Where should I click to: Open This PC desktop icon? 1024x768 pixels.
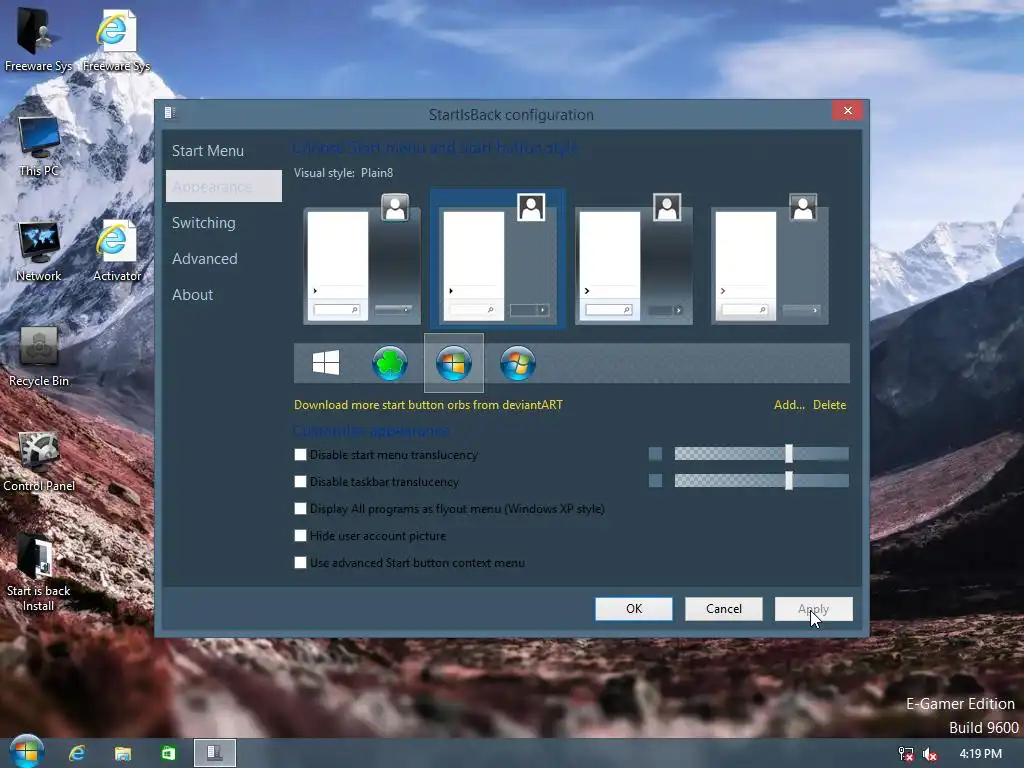(x=39, y=146)
